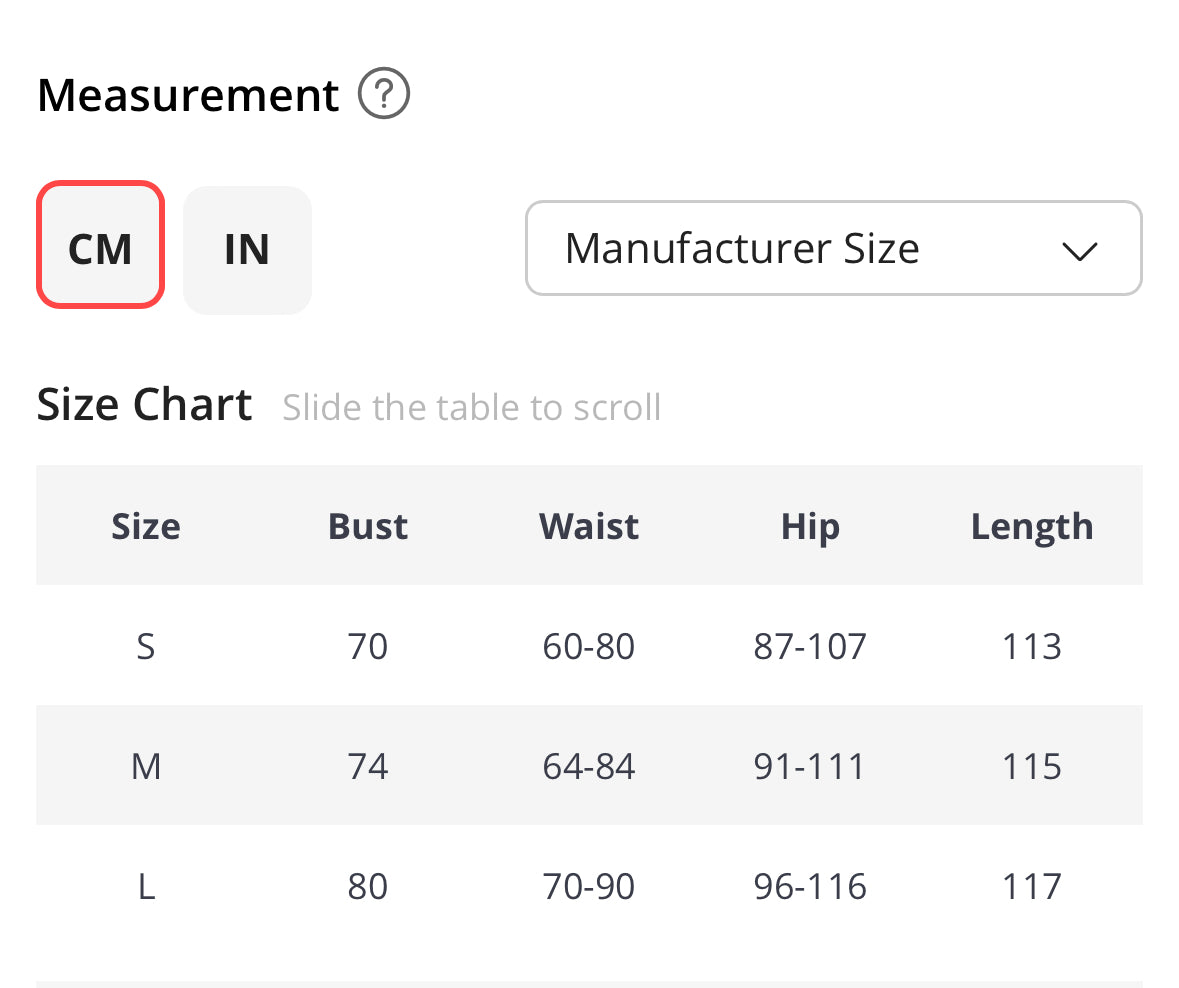Click the measurement help question mark icon

(384, 96)
